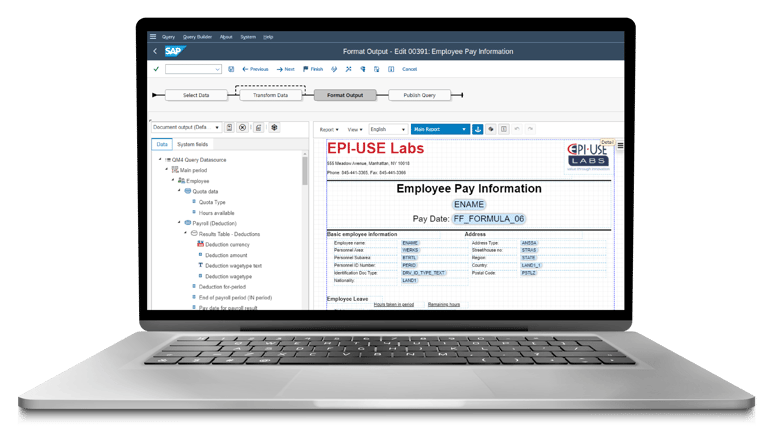Select the Hours available tree item

216,213
